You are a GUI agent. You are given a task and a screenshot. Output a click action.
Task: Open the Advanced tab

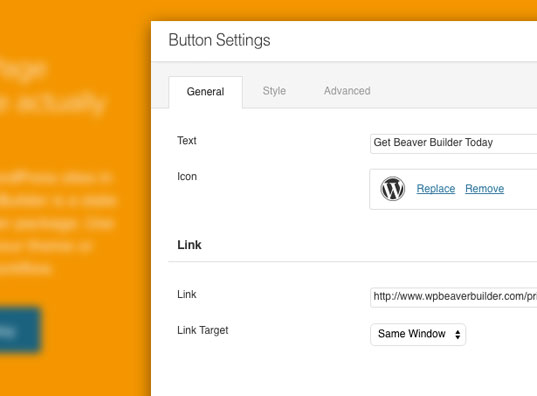(347, 91)
